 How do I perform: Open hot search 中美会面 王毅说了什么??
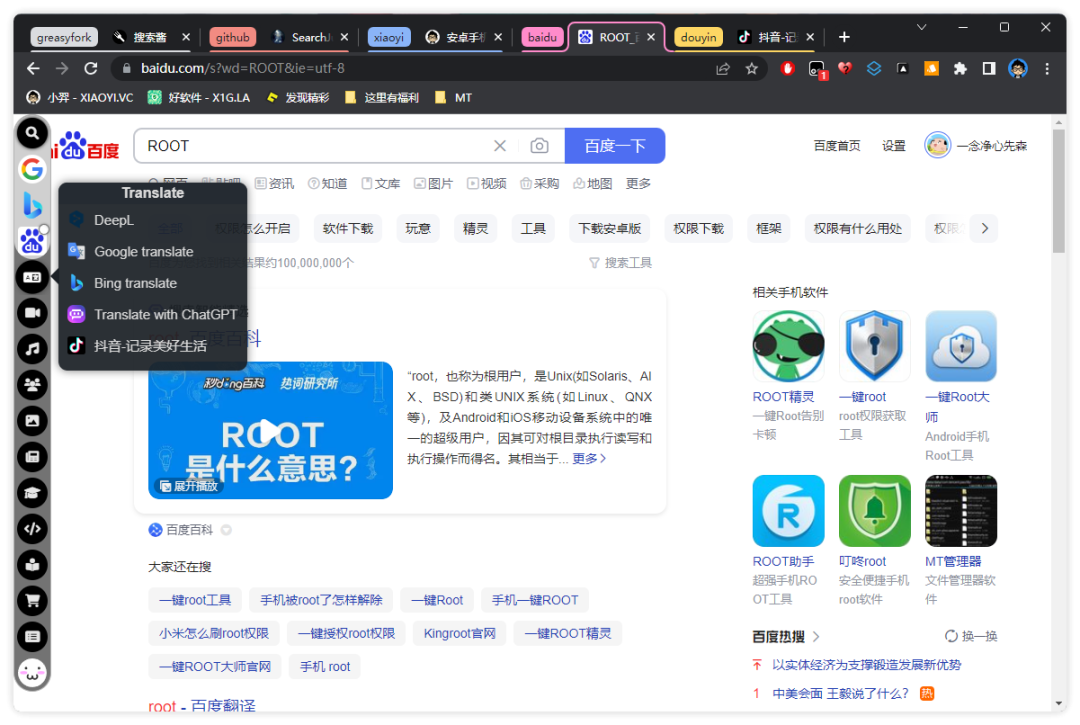point(840,694)
